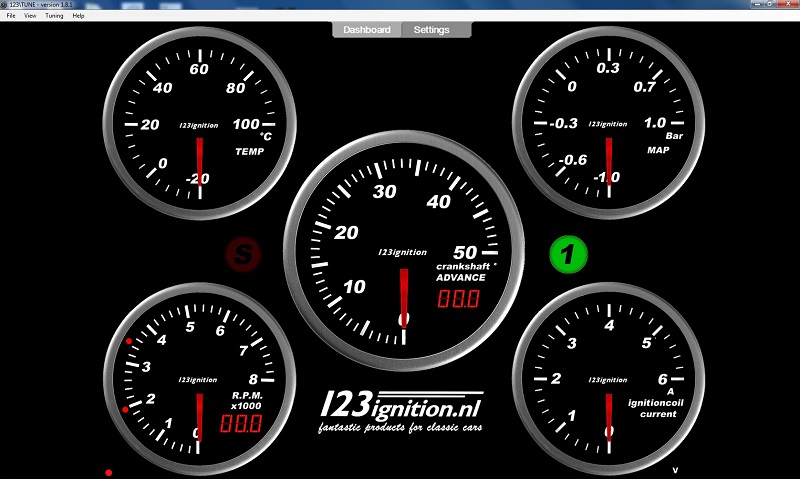Click the ignition coil current gauge
This screenshot has width=800, height=479.
coord(608,376)
